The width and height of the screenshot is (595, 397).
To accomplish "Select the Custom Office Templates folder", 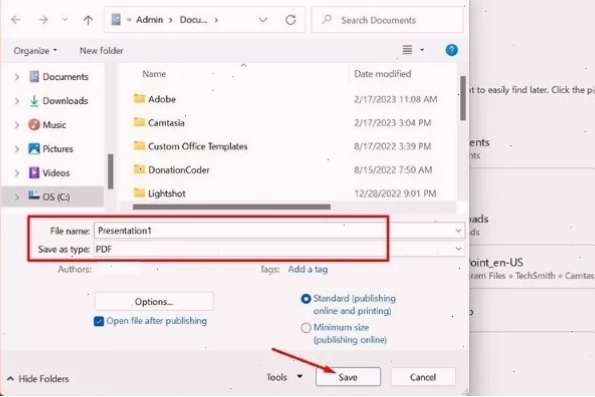I will (198, 146).
